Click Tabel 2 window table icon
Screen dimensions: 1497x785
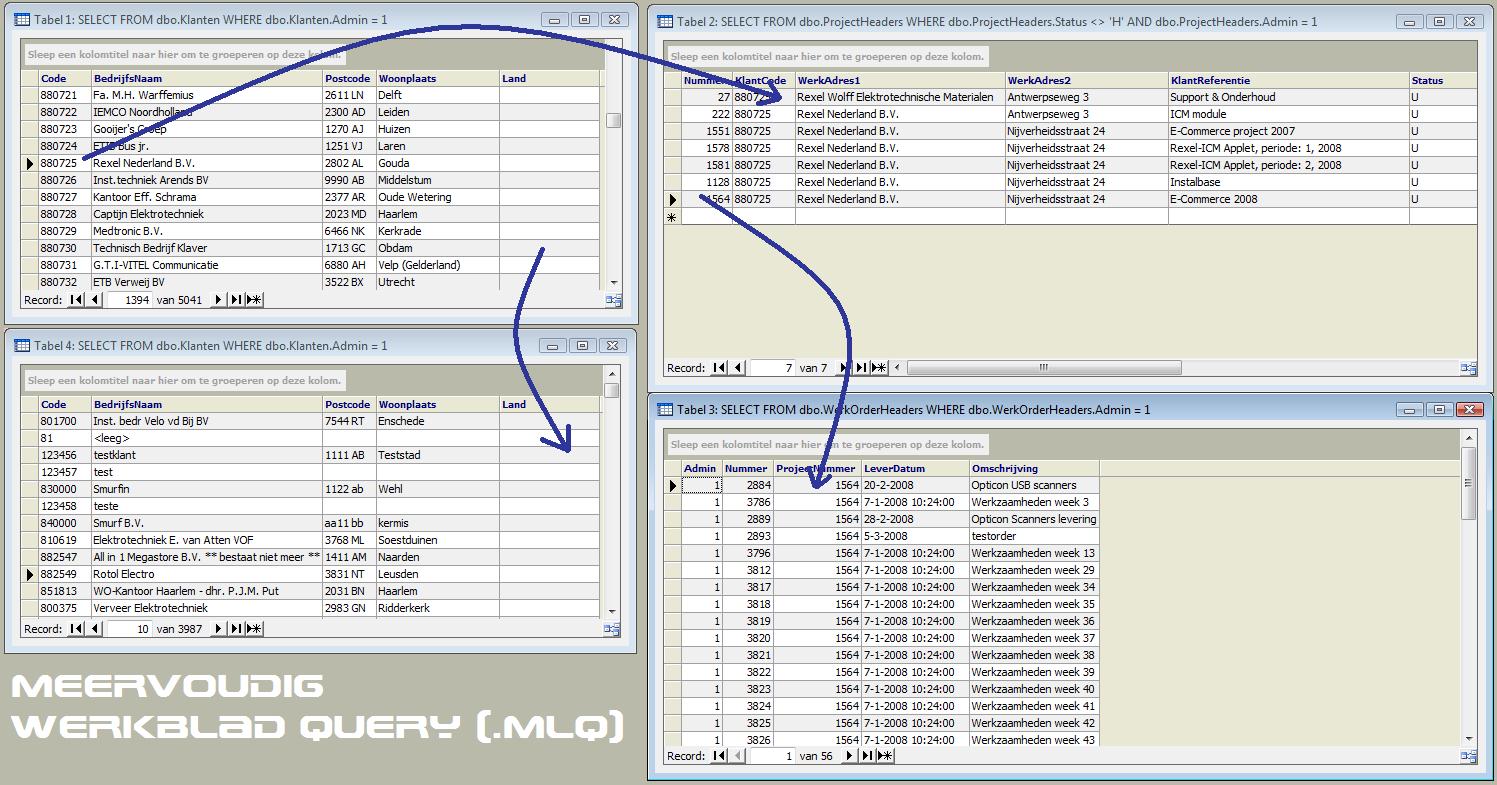coord(665,21)
